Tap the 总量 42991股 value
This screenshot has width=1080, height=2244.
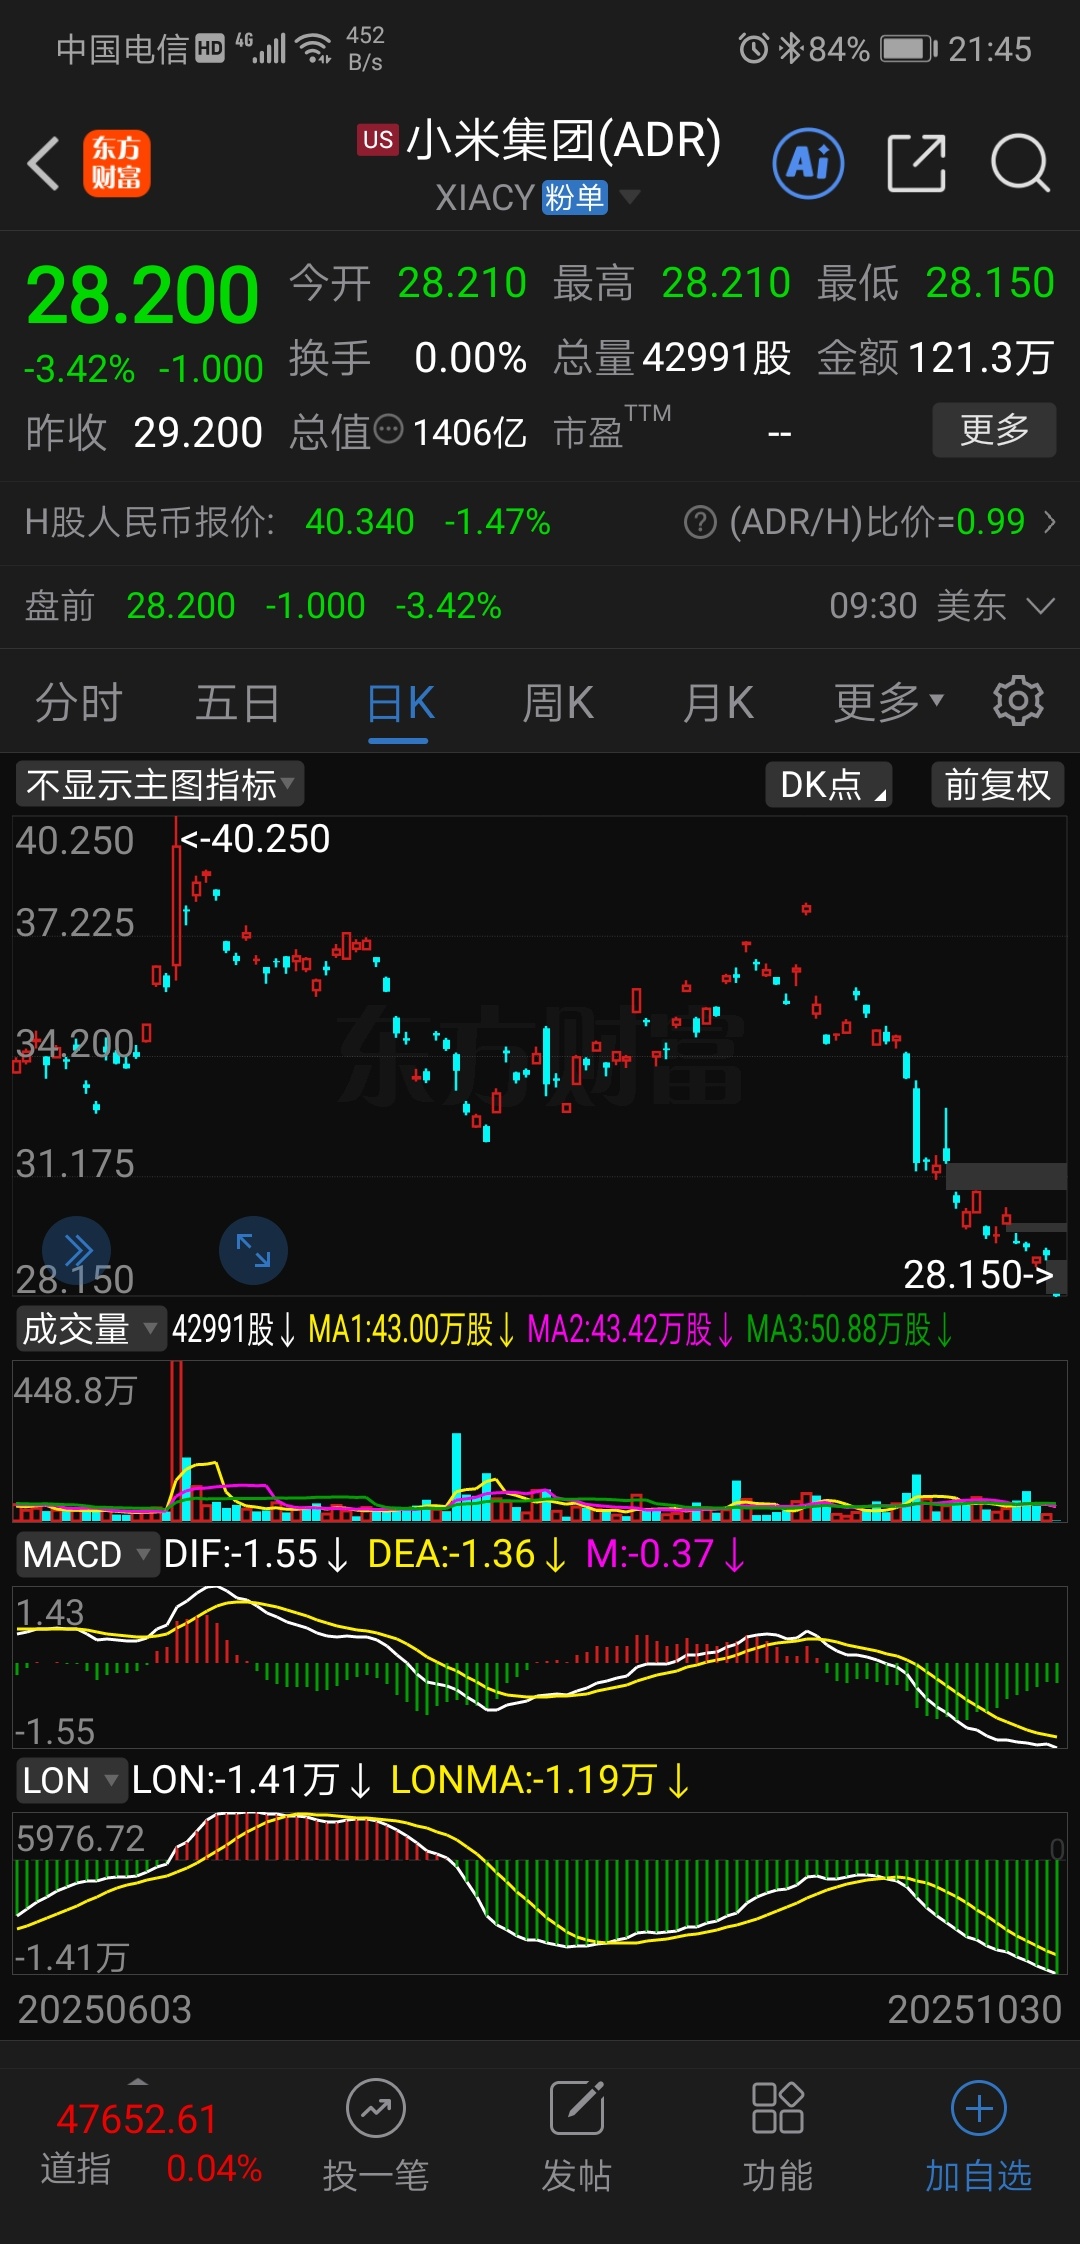click(716, 357)
